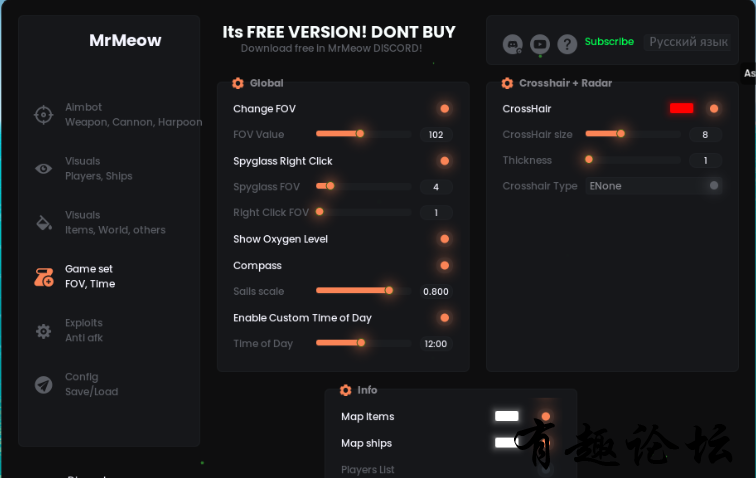Click the eye icon for Players, Ships
Image resolution: width=756 pixels, height=478 pixels.
coord(43,169)
